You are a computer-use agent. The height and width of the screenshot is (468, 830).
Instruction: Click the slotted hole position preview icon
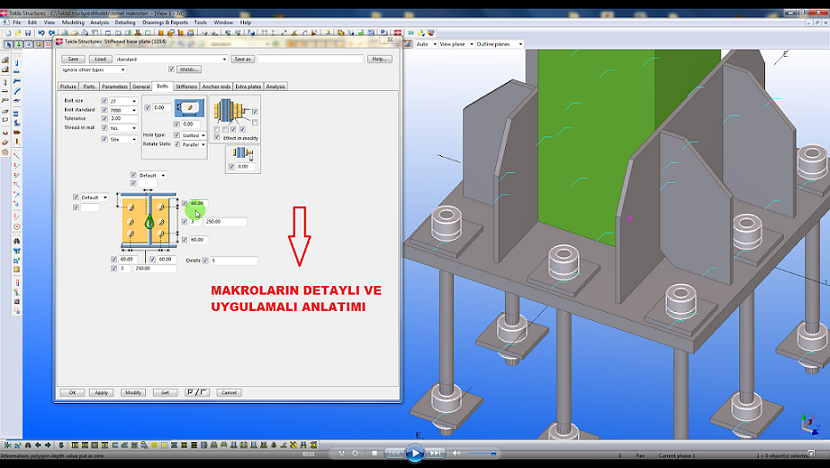[x=187, y=107]
